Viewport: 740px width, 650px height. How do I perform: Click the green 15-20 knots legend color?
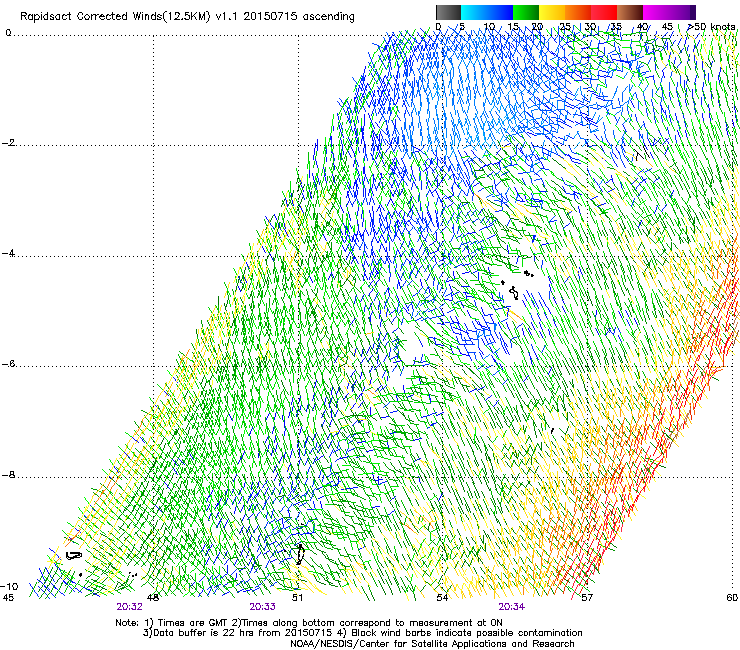tap(526, 12)
